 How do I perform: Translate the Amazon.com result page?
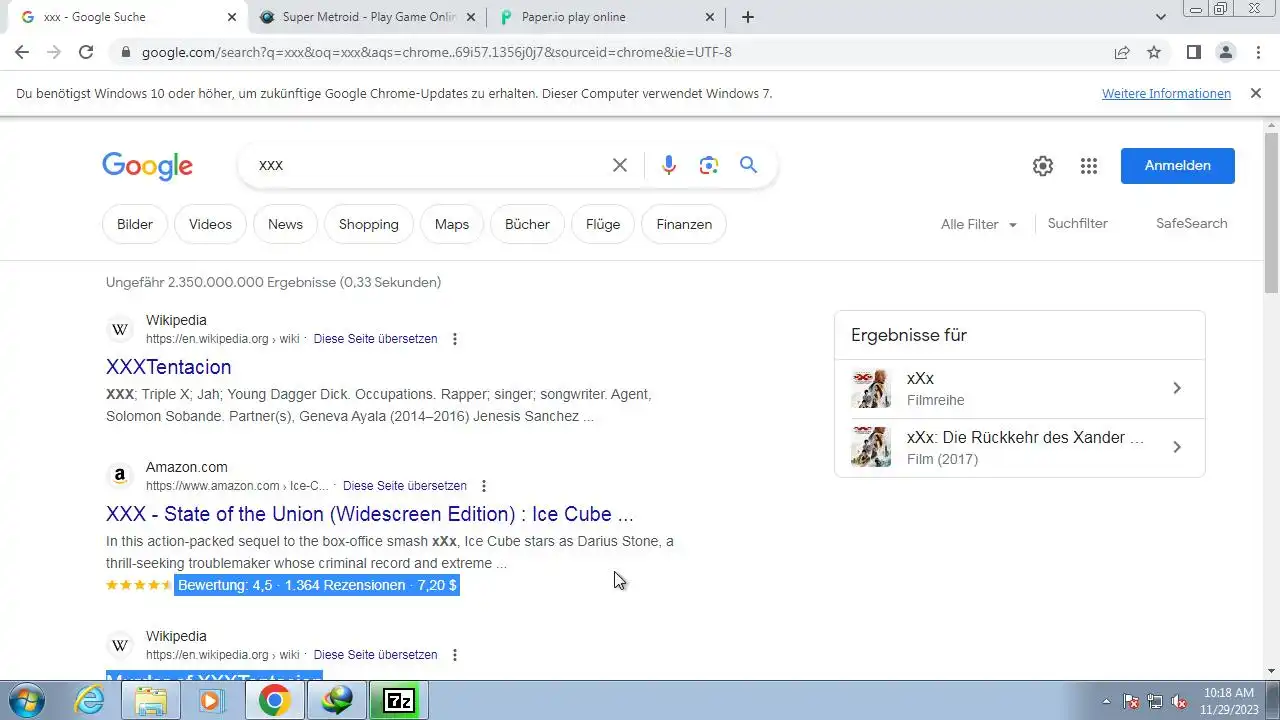point(405,486)
